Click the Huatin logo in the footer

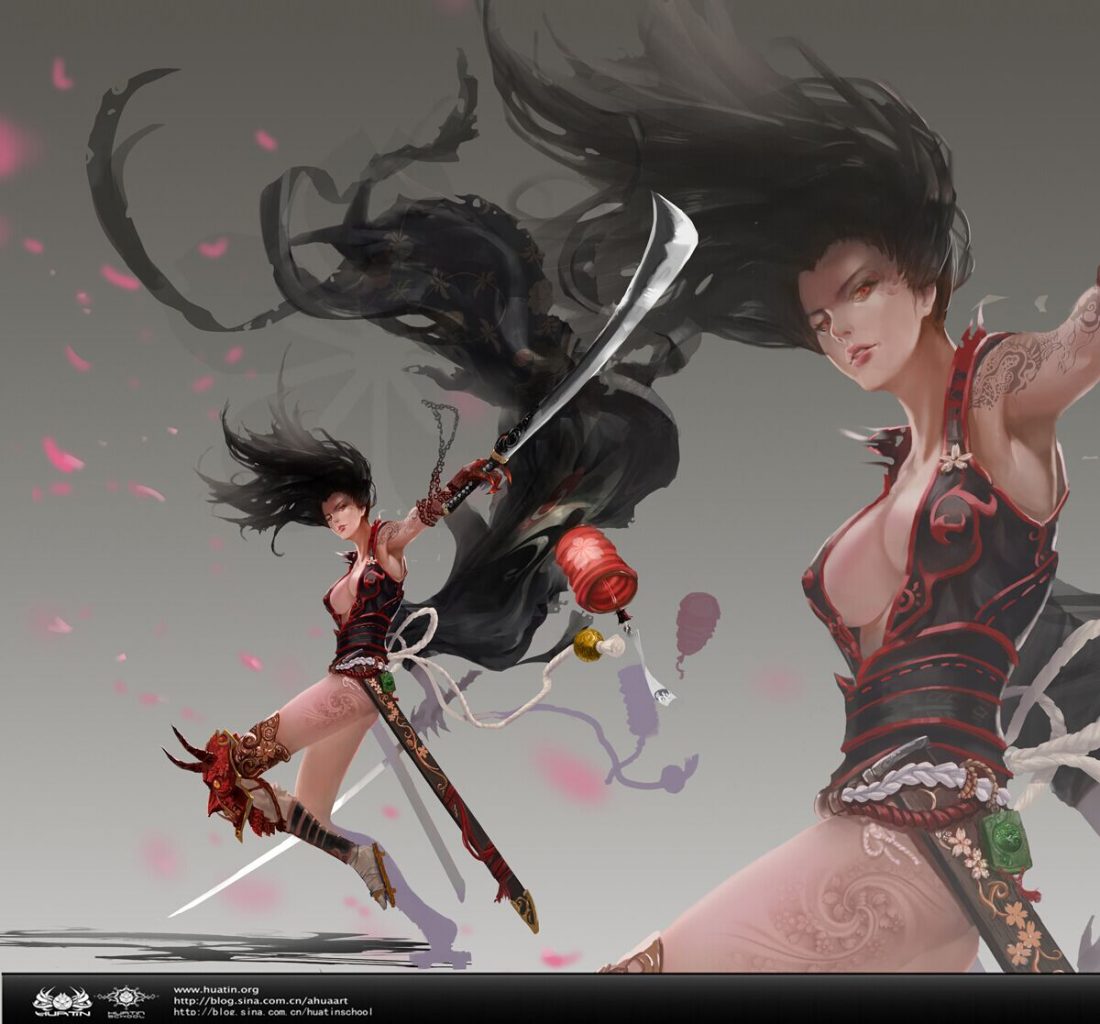[x=62, y=1002]
